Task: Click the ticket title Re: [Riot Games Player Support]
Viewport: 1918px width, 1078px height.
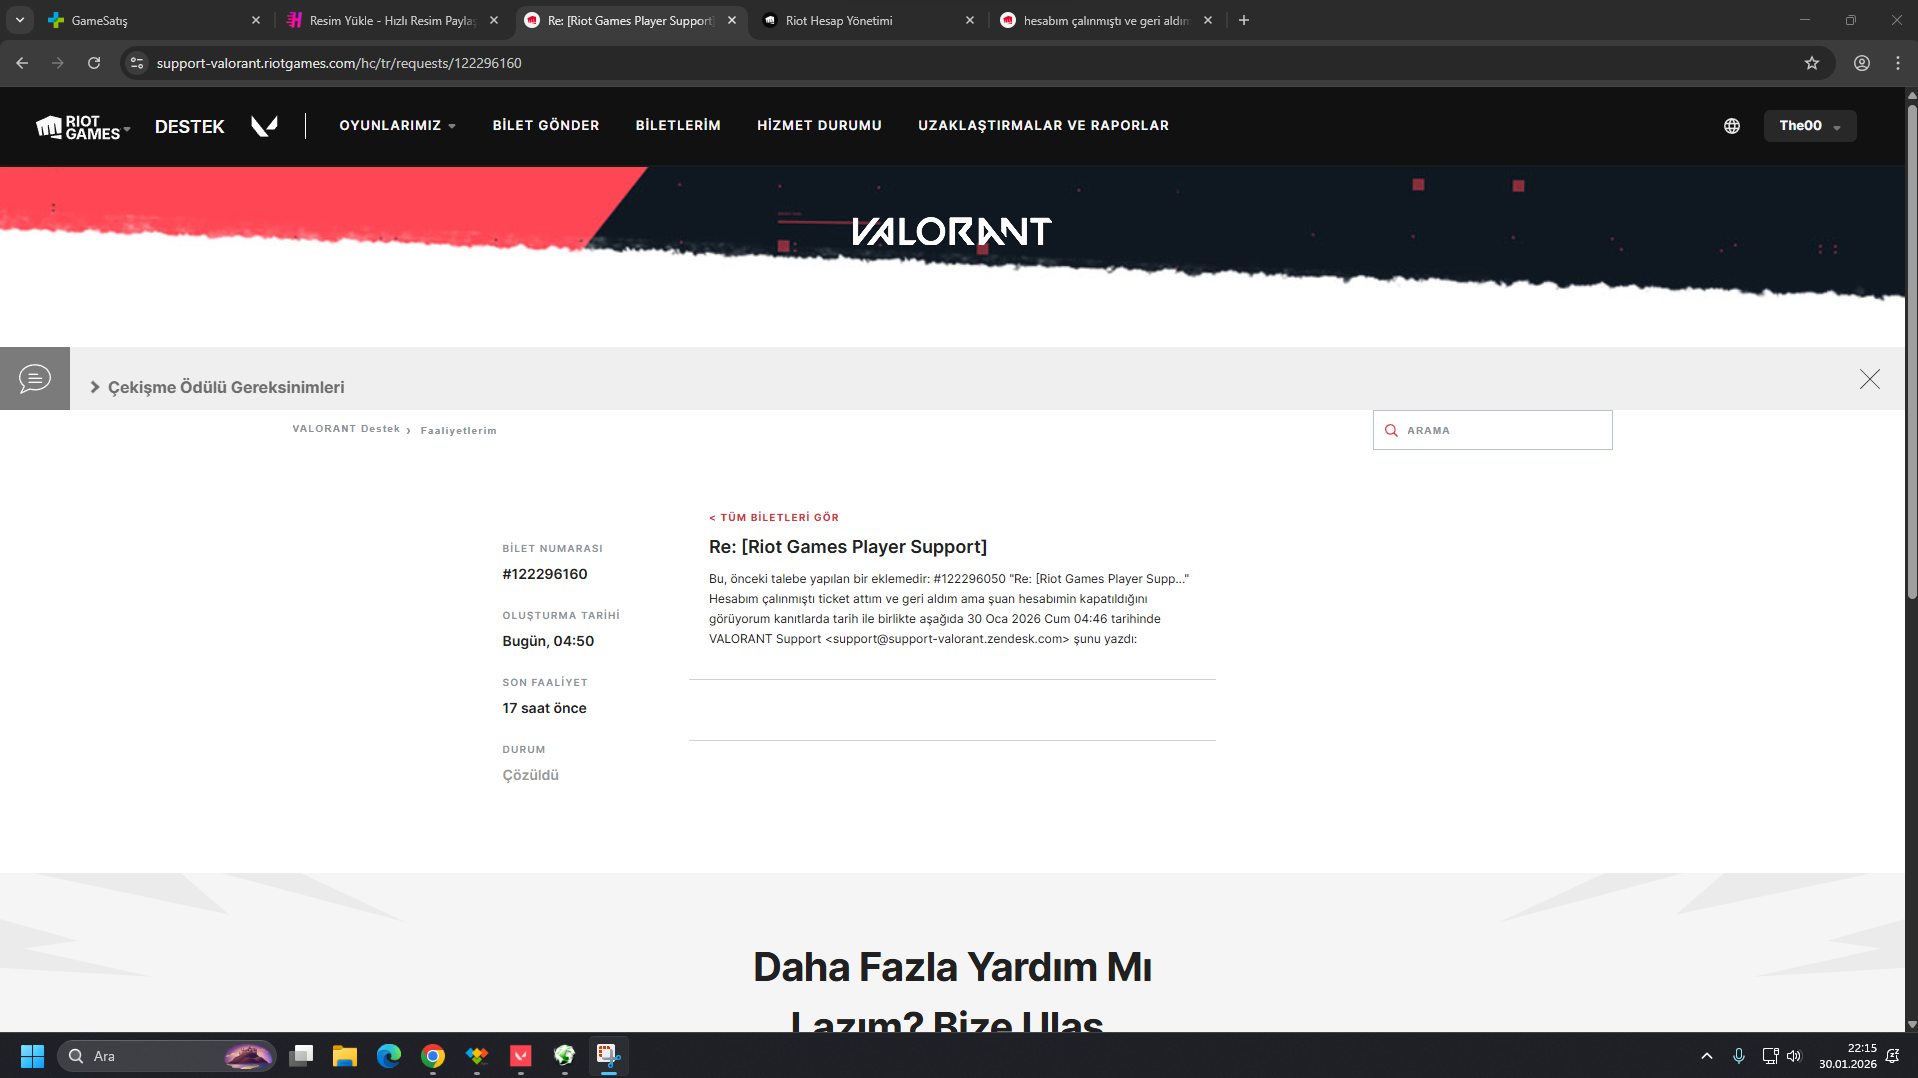Action: [848, 547]
